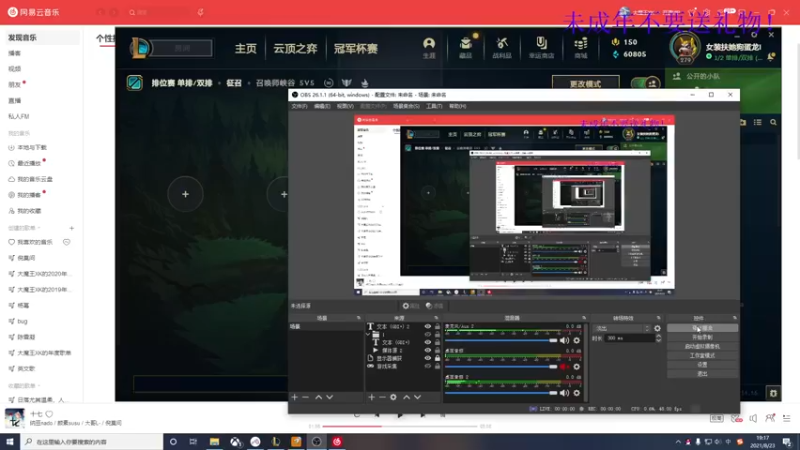Open the bottom-right settings gear in League client
This screenshot has width=800, height=450.
[x=773, y=393]
